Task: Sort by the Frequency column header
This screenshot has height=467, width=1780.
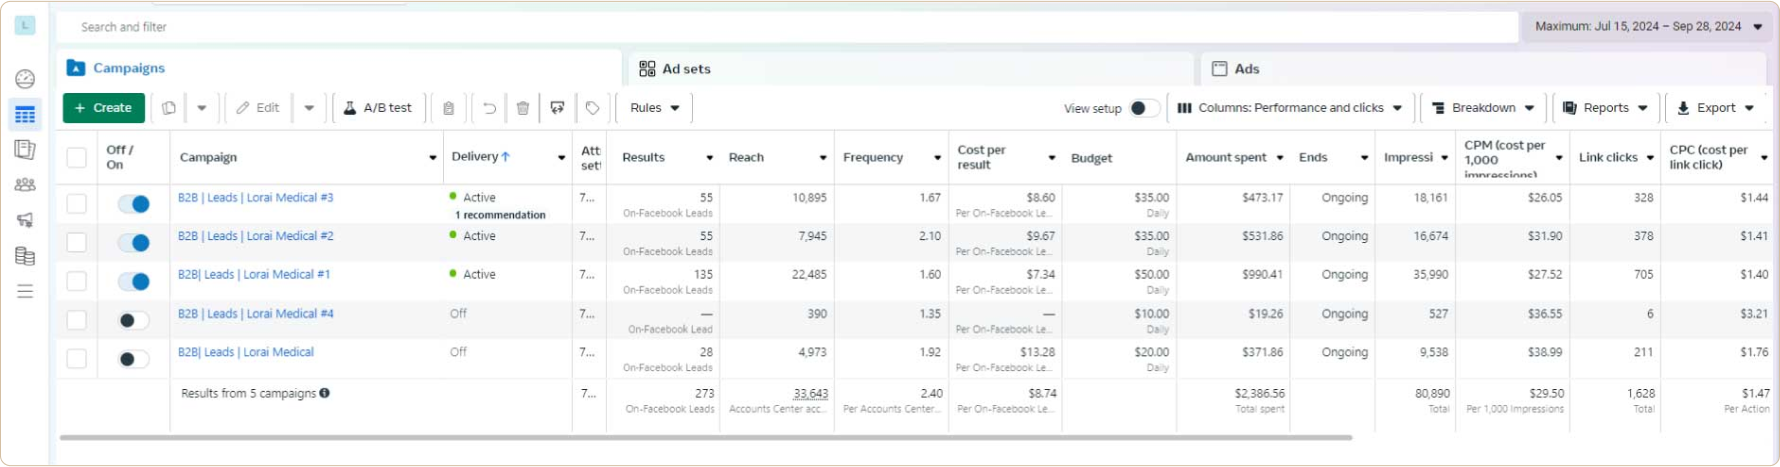Action: 873,157
